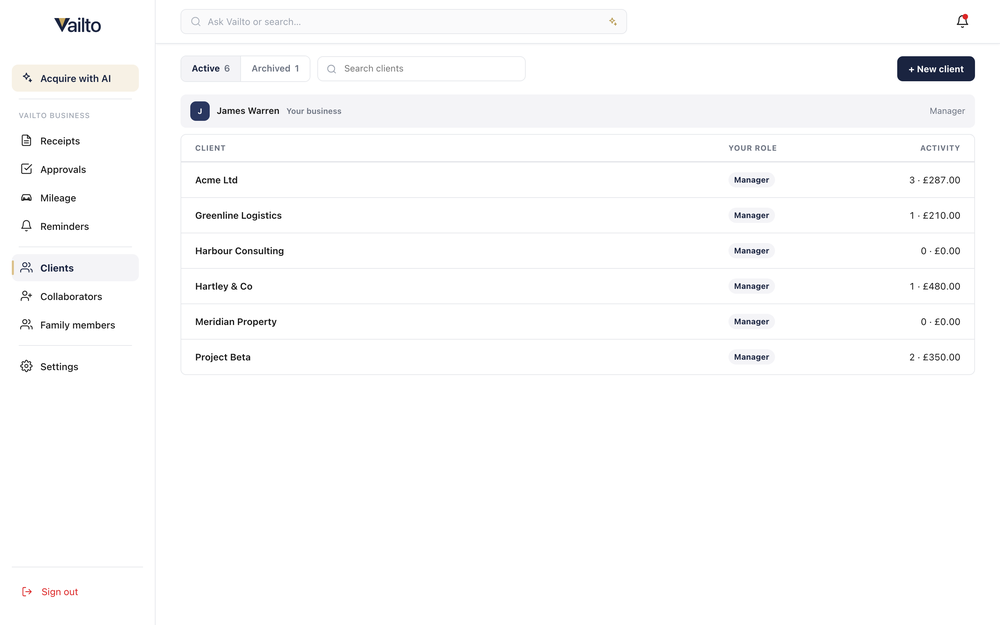Click the Approvals checkmark icon

(x=26, y=169)
